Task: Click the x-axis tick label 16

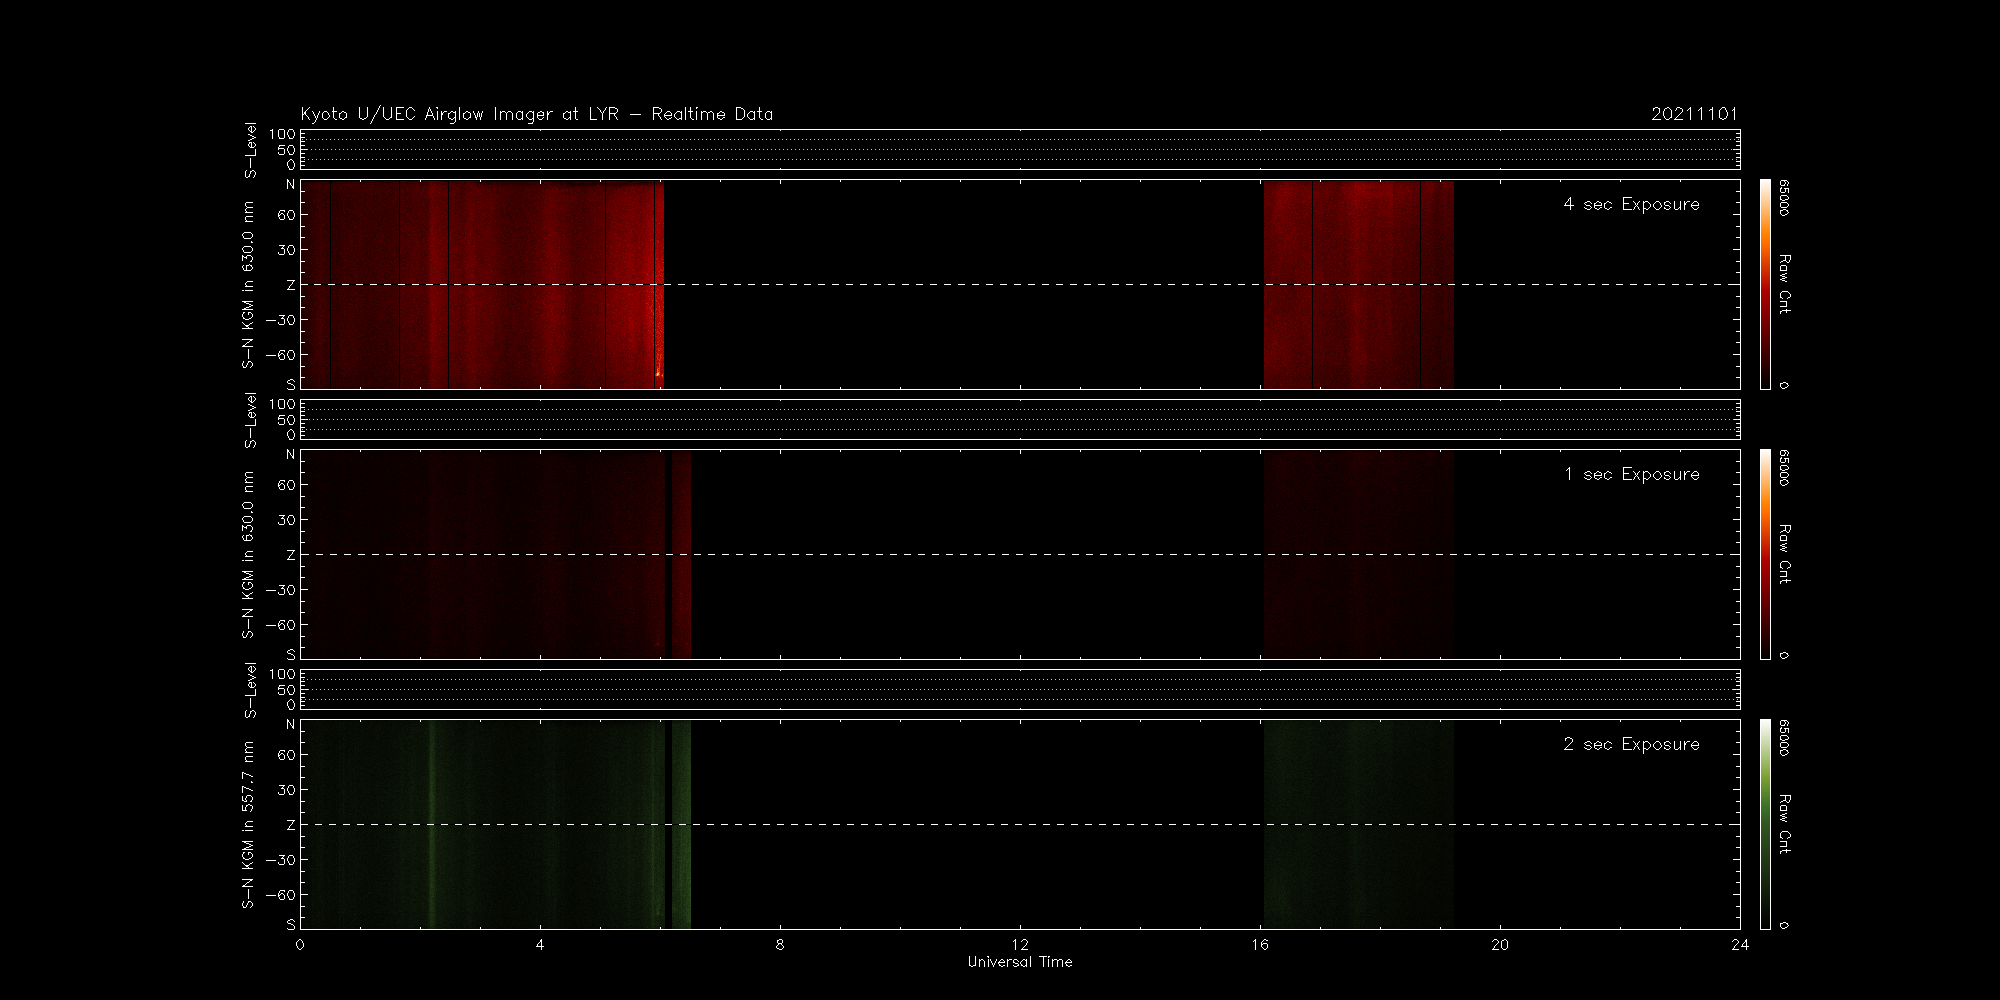Action: tap(1260, 945)
